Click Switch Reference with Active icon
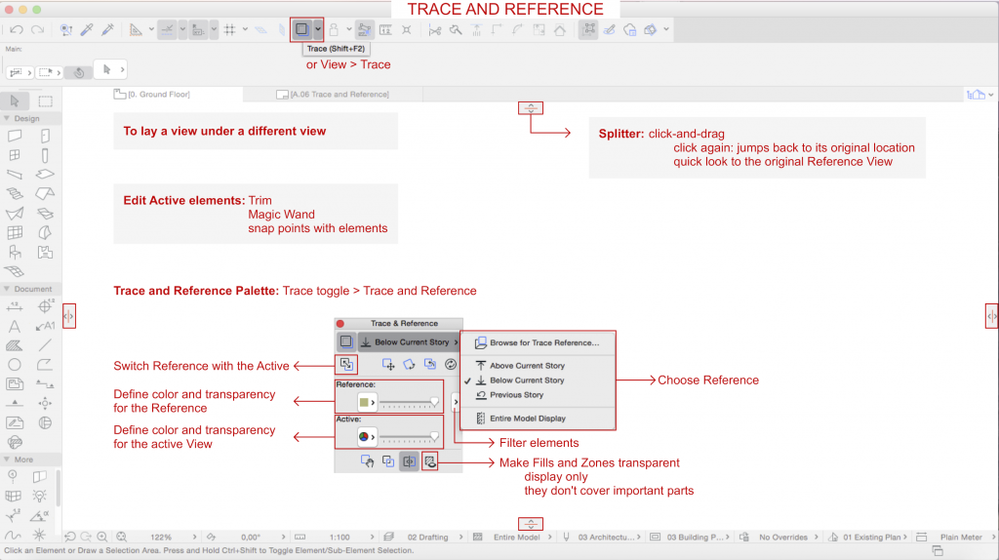This screenshot has width=999, height=560. click(x=347, y=364)
